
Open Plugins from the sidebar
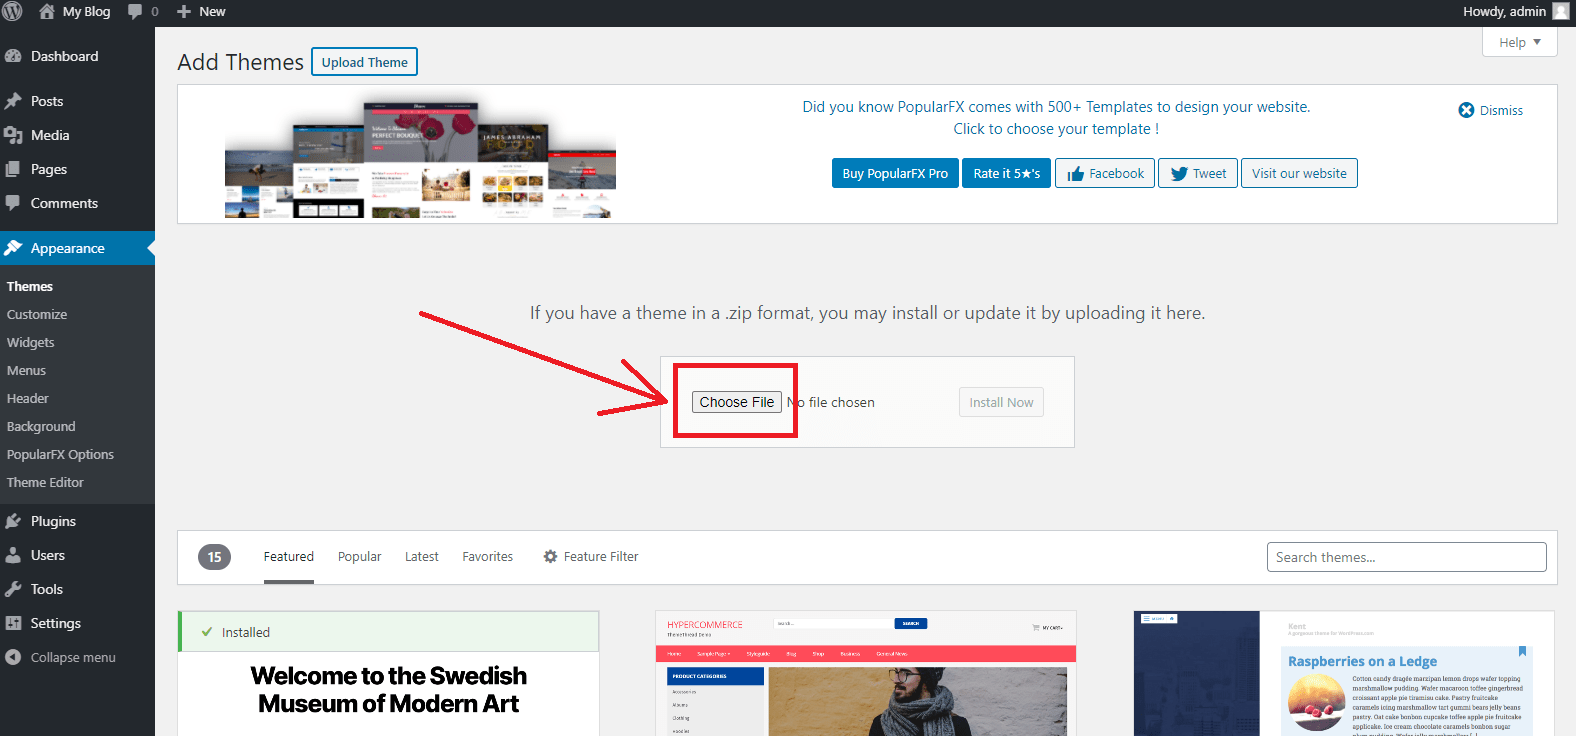[x=53, y=521]
